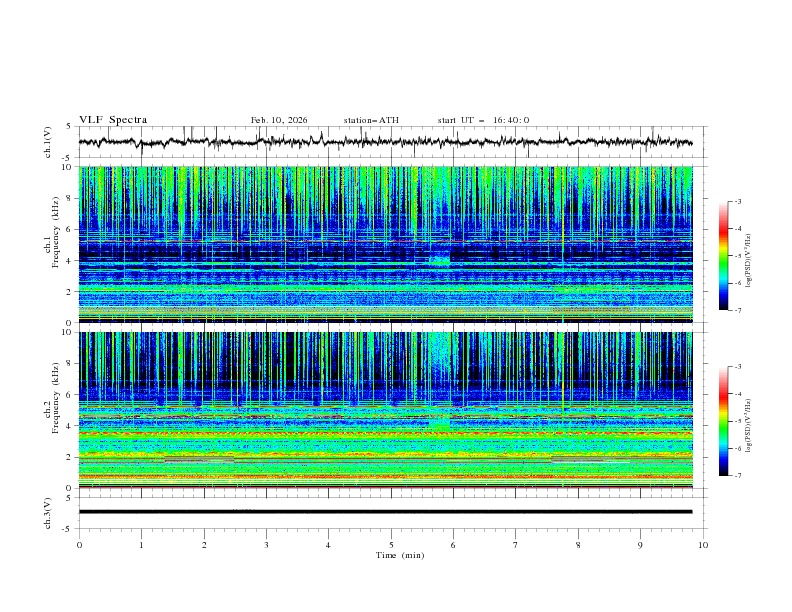
Task: Click the 'Time (min)' axis label
Action: pos(400,555)
